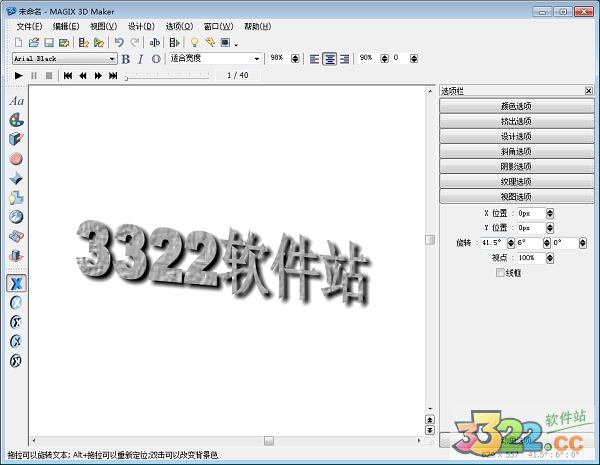Open the 适合宽度 zoom dropdown
600x465 pixels.
257,59
